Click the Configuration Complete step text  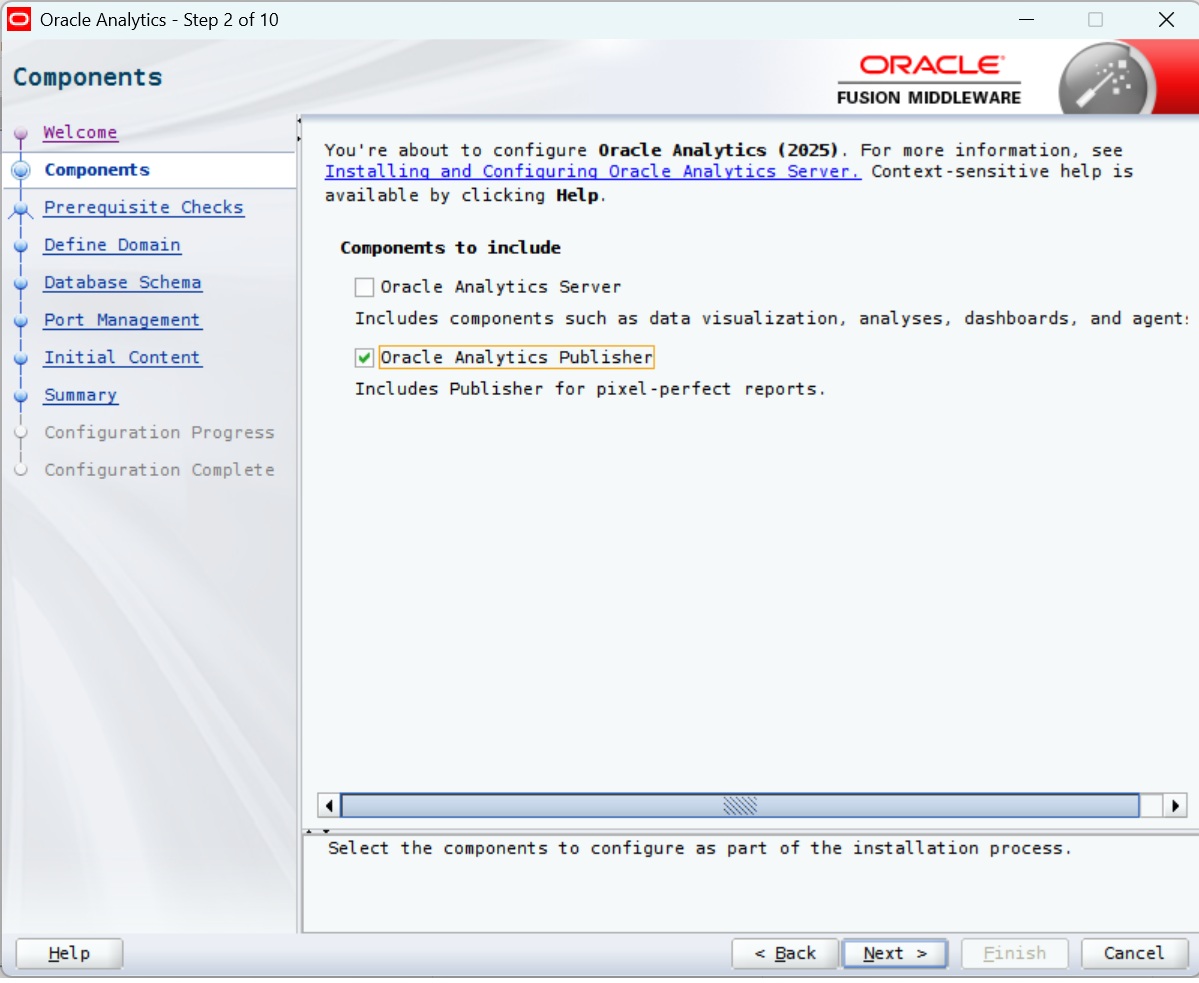coord(159,472)
